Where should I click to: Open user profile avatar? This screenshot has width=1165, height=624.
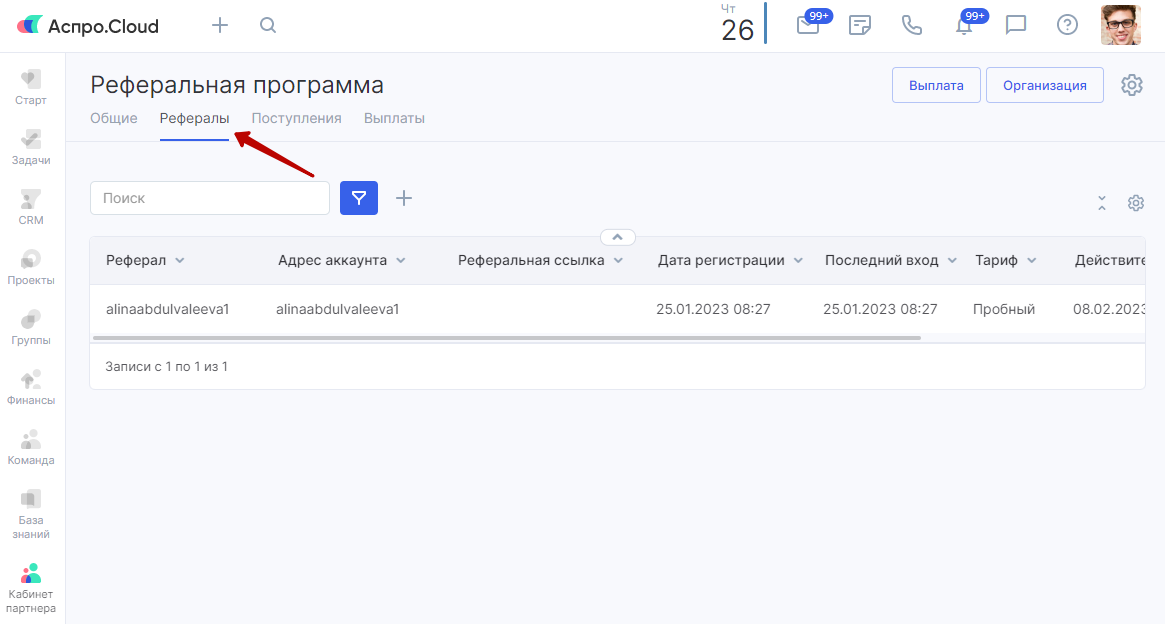coord(1120,25)
